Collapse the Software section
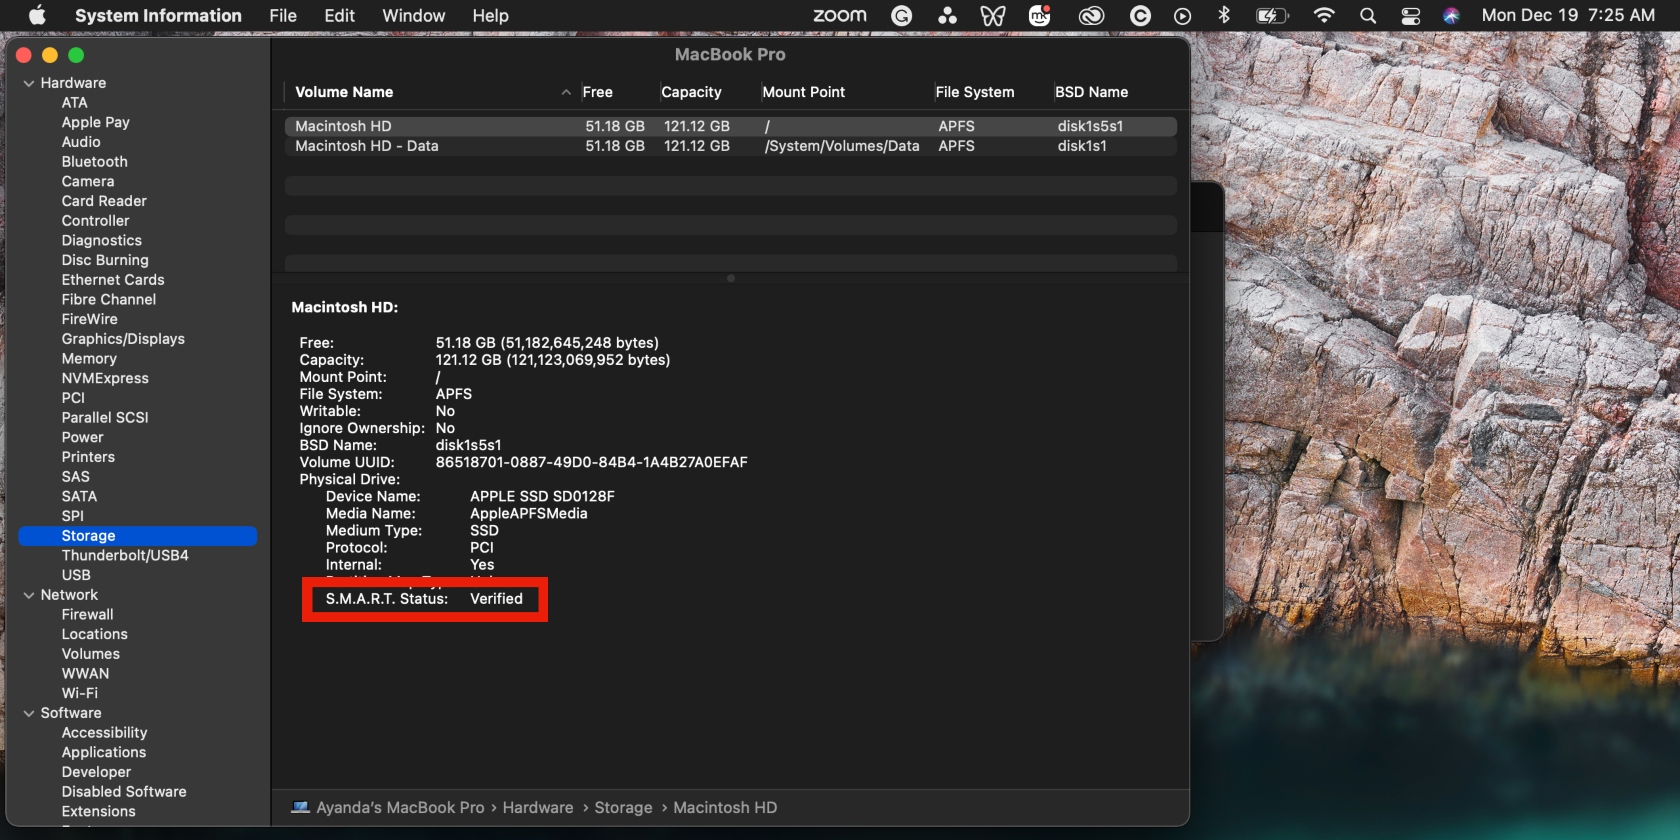Viewport: 1680px width, 840px height. [29, 713]
